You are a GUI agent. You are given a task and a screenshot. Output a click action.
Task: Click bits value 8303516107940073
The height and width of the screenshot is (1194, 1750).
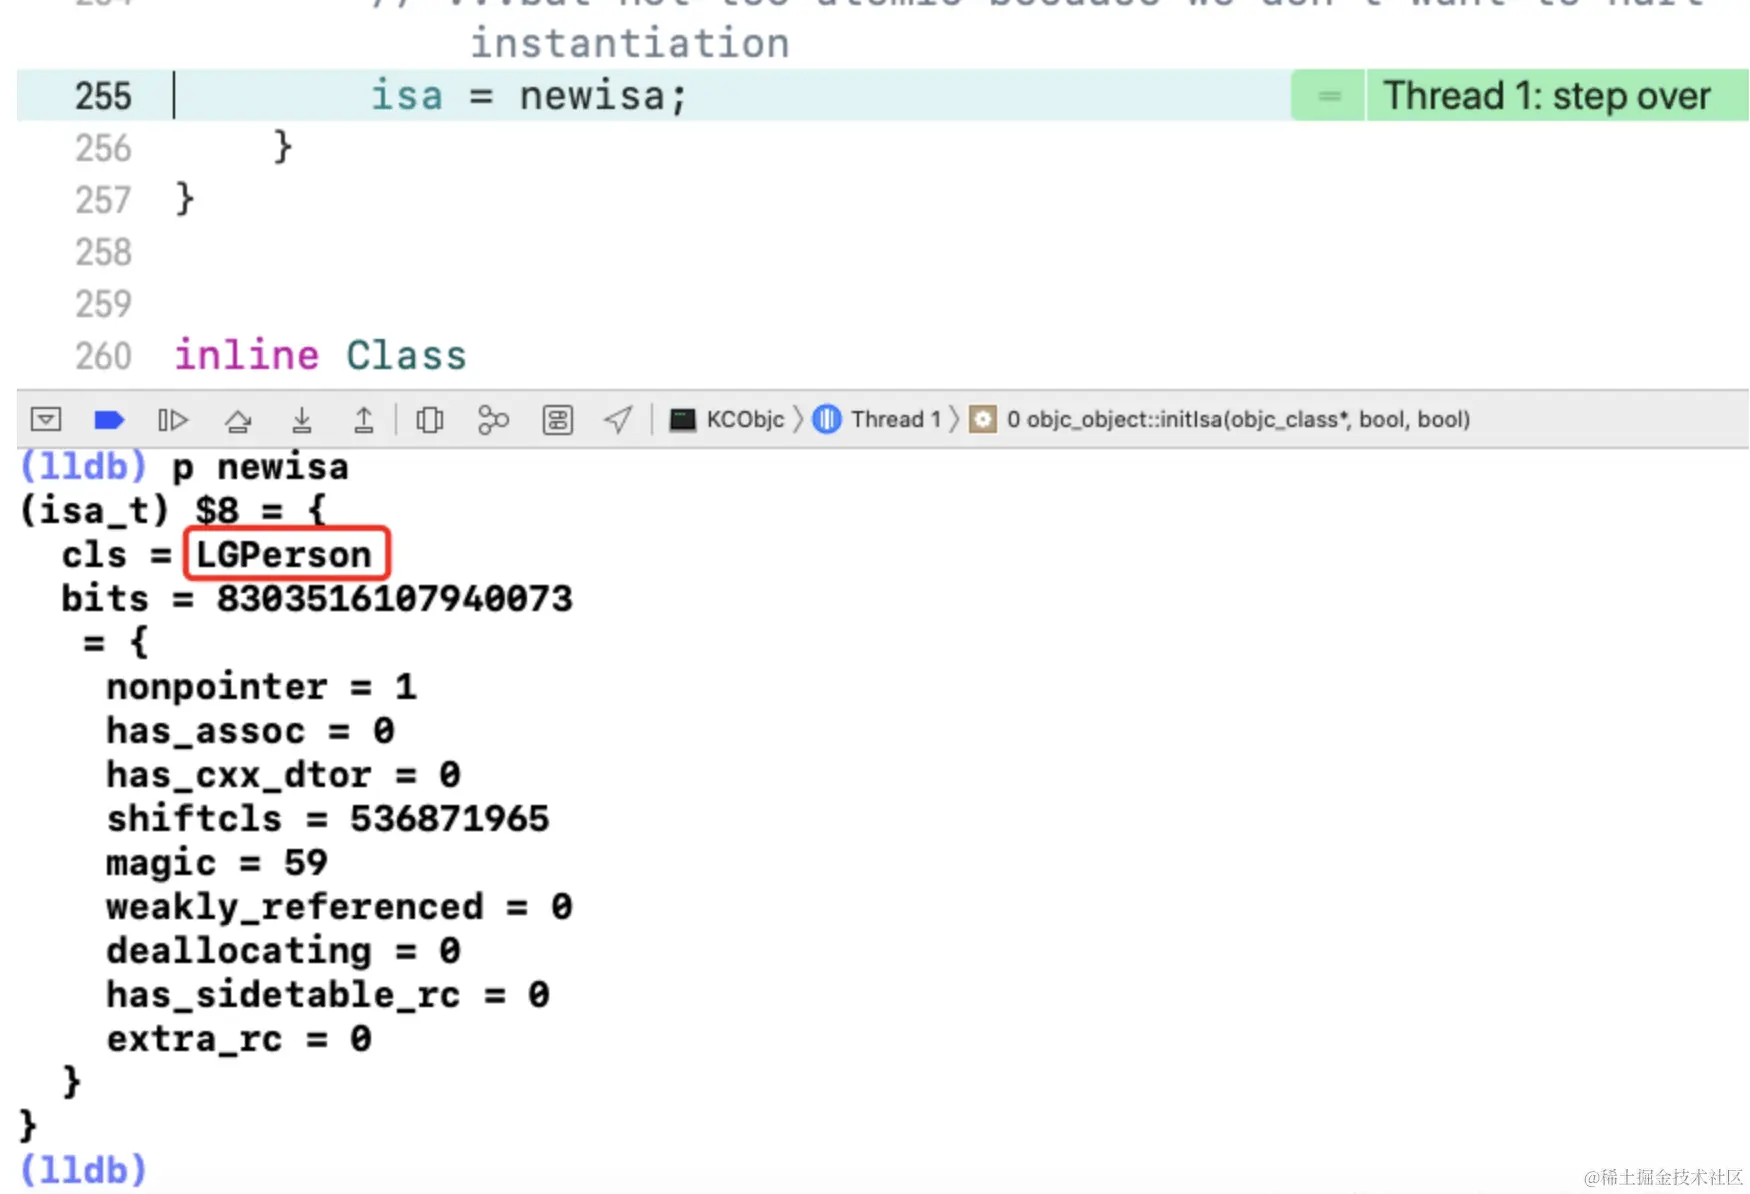(395, 598)
